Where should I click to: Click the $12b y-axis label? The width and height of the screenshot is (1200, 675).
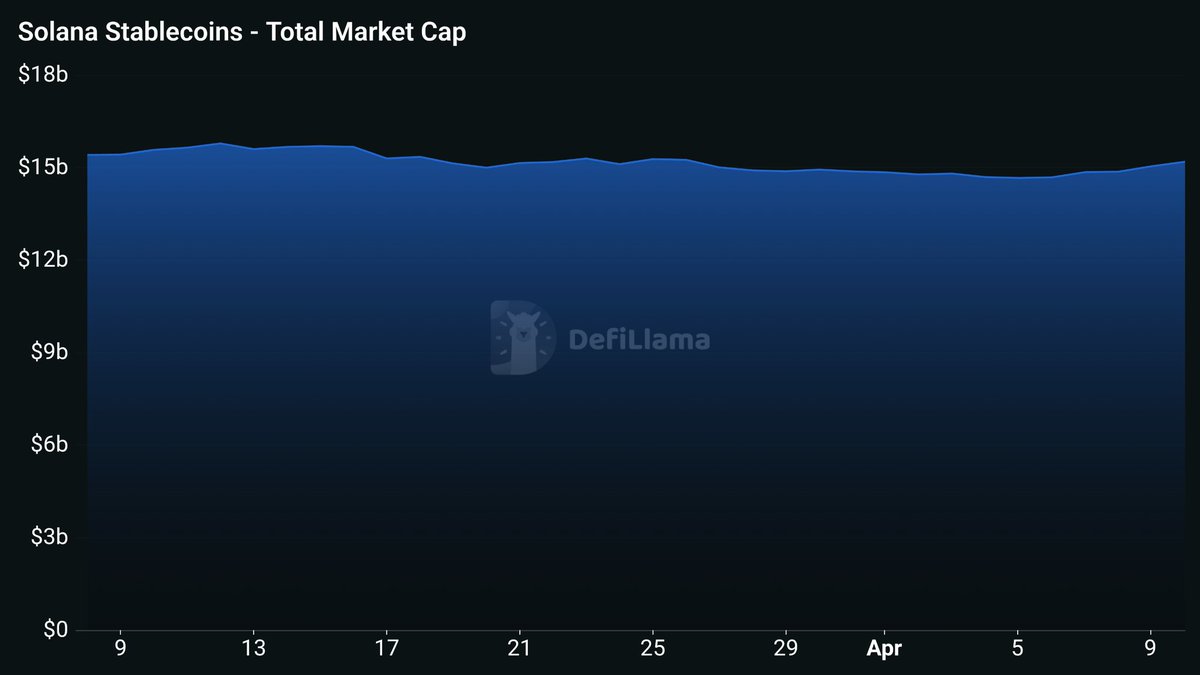(x=43, y=260)
